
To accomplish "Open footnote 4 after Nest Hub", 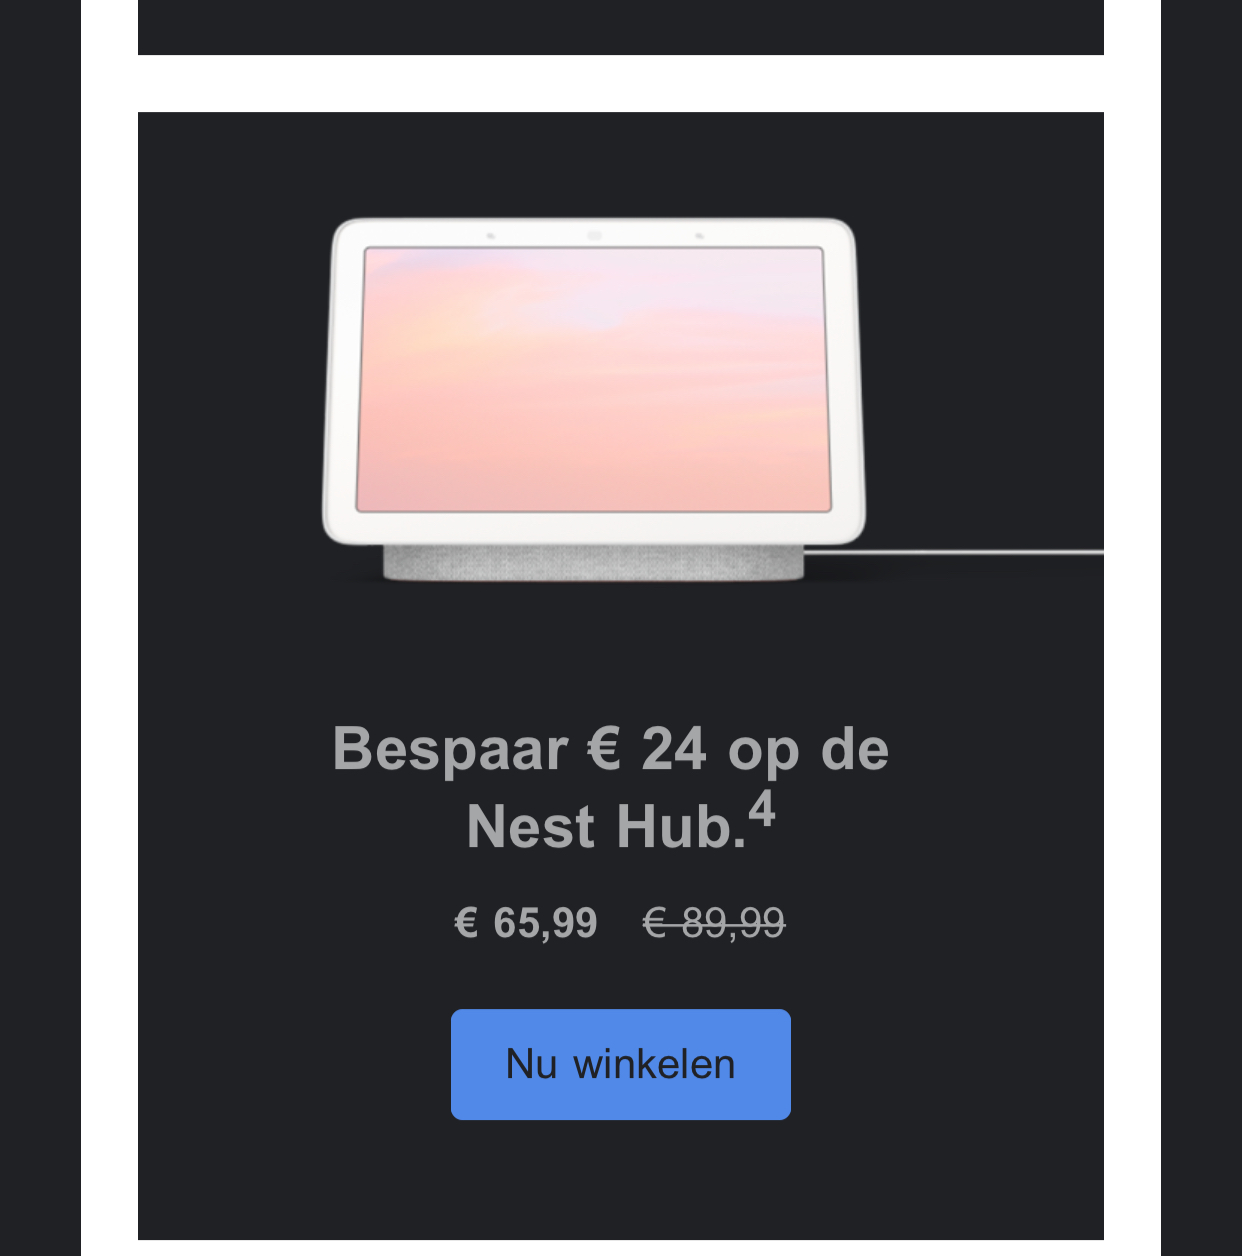I will click(x=762, y=810).
